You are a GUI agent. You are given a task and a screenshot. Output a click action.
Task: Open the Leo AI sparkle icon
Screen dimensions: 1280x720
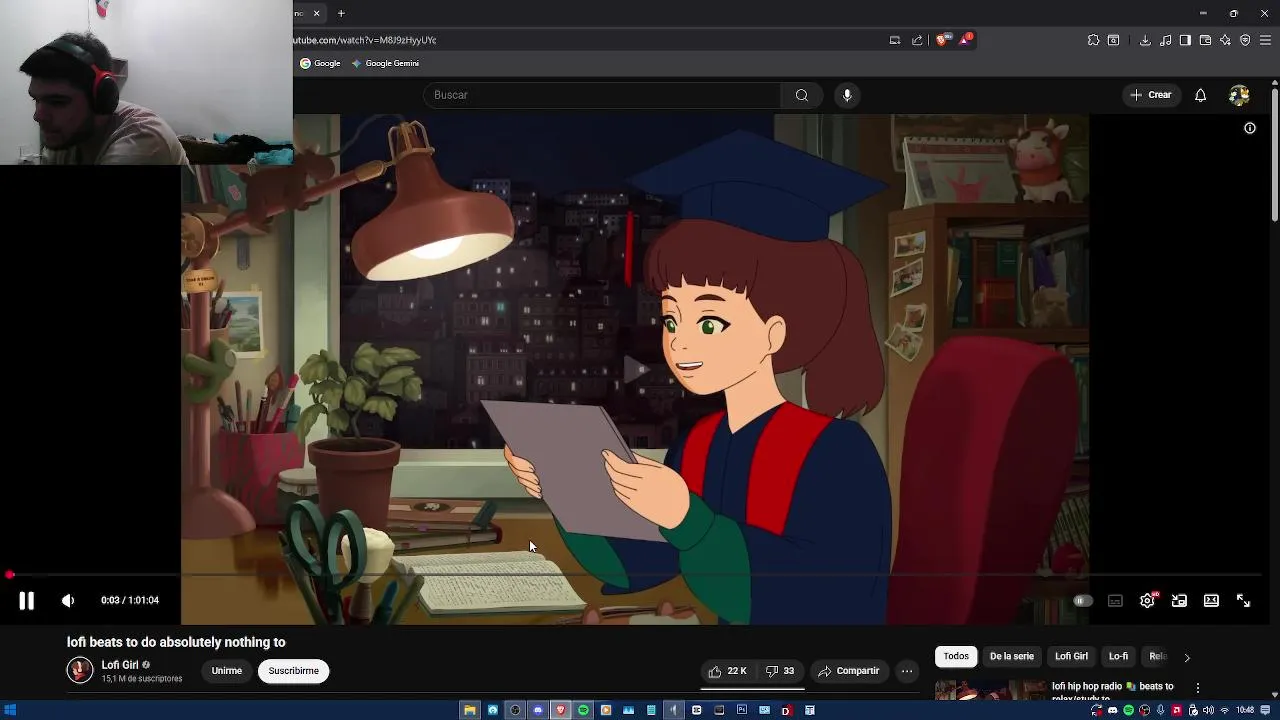pyautogui.click(x=1225, y=40)
